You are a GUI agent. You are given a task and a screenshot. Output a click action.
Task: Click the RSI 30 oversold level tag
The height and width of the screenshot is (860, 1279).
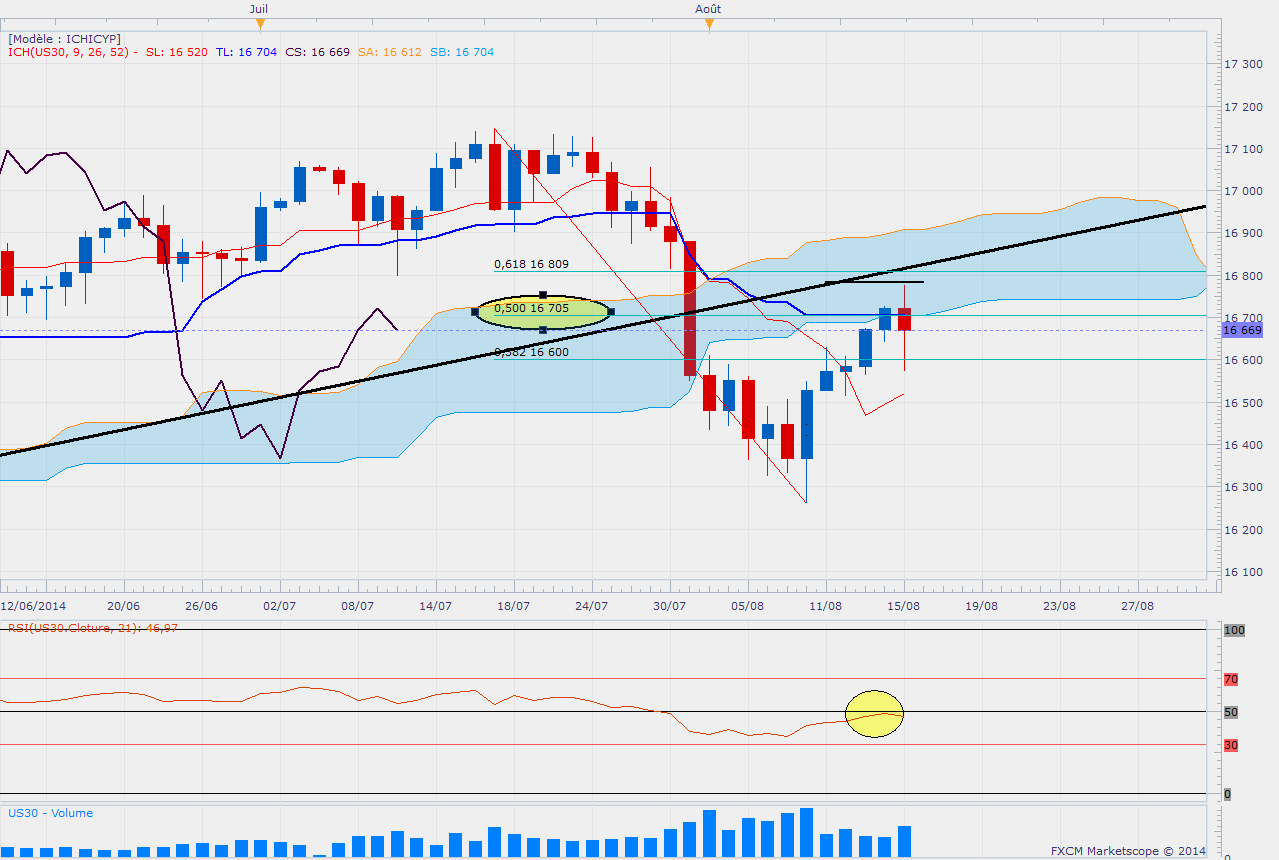(x=1231, y=745)
